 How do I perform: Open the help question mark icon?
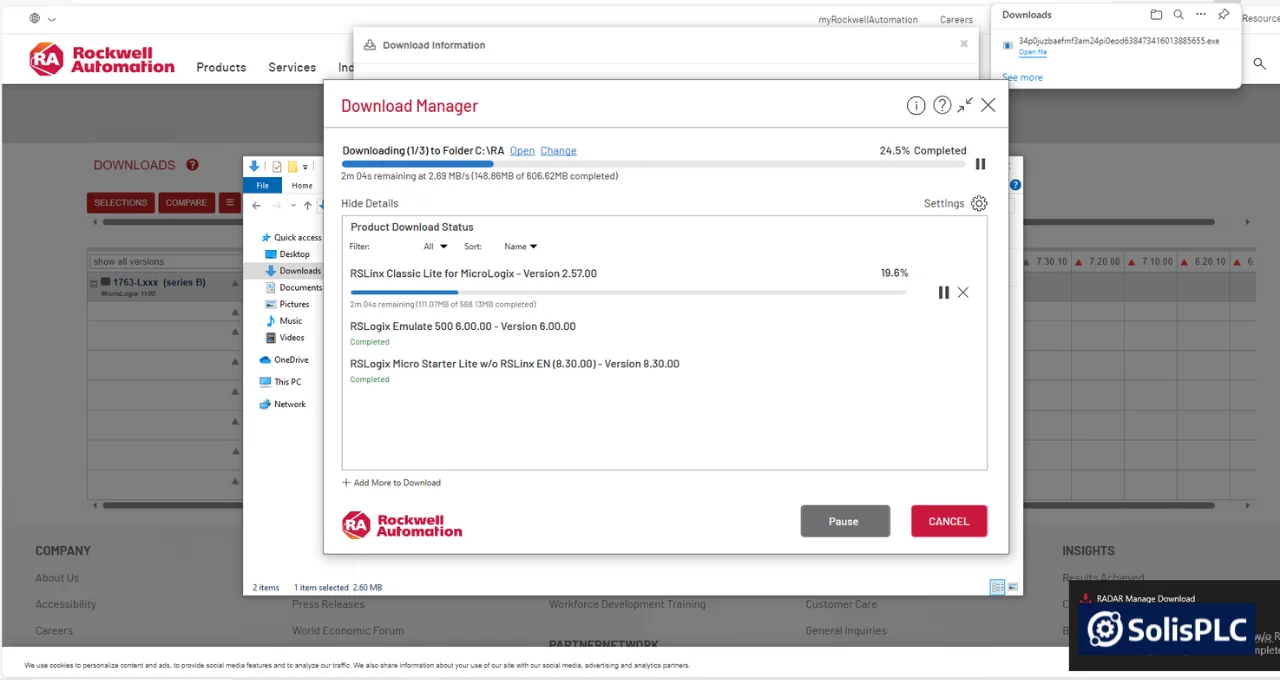point(941,105)
